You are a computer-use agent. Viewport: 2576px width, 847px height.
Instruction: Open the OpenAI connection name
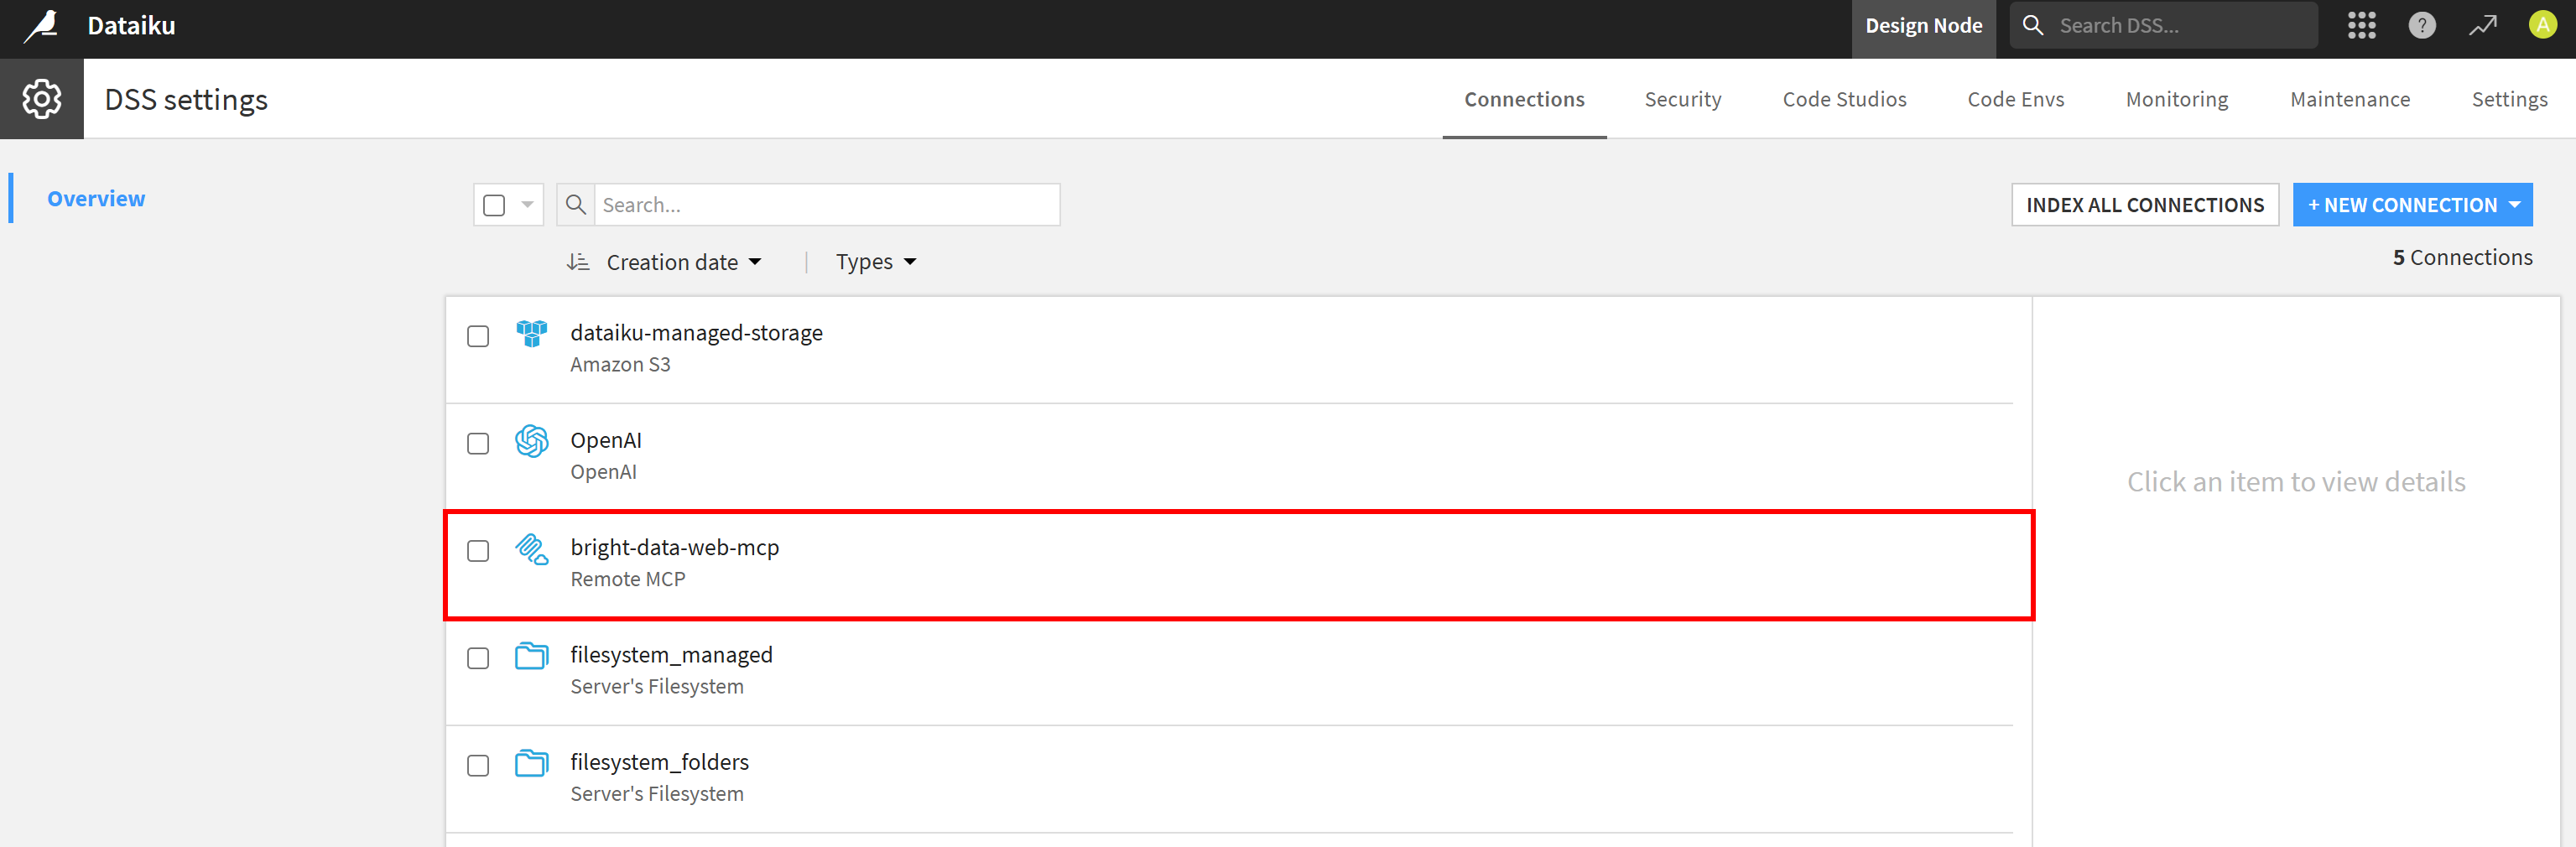coord(606,441)
